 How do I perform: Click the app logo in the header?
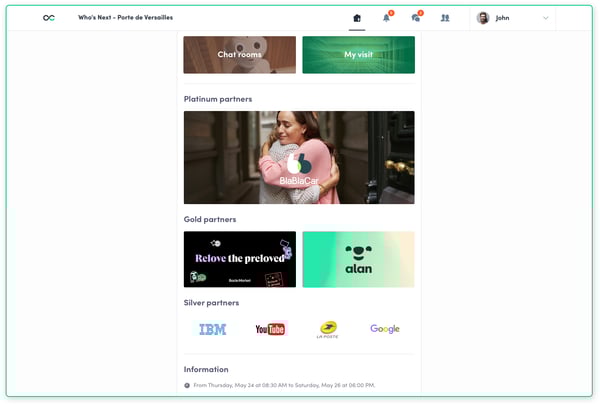[49, 18]
